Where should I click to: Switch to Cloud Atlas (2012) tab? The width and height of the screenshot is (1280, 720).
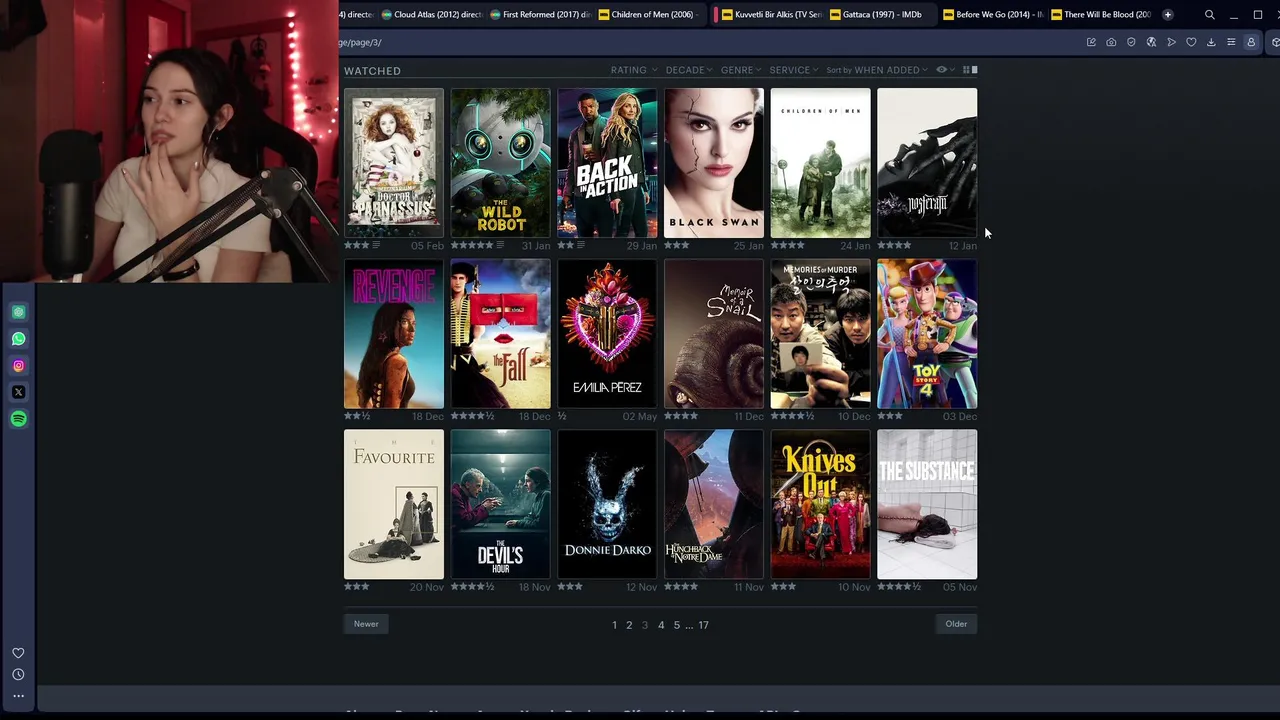[432, 15]
